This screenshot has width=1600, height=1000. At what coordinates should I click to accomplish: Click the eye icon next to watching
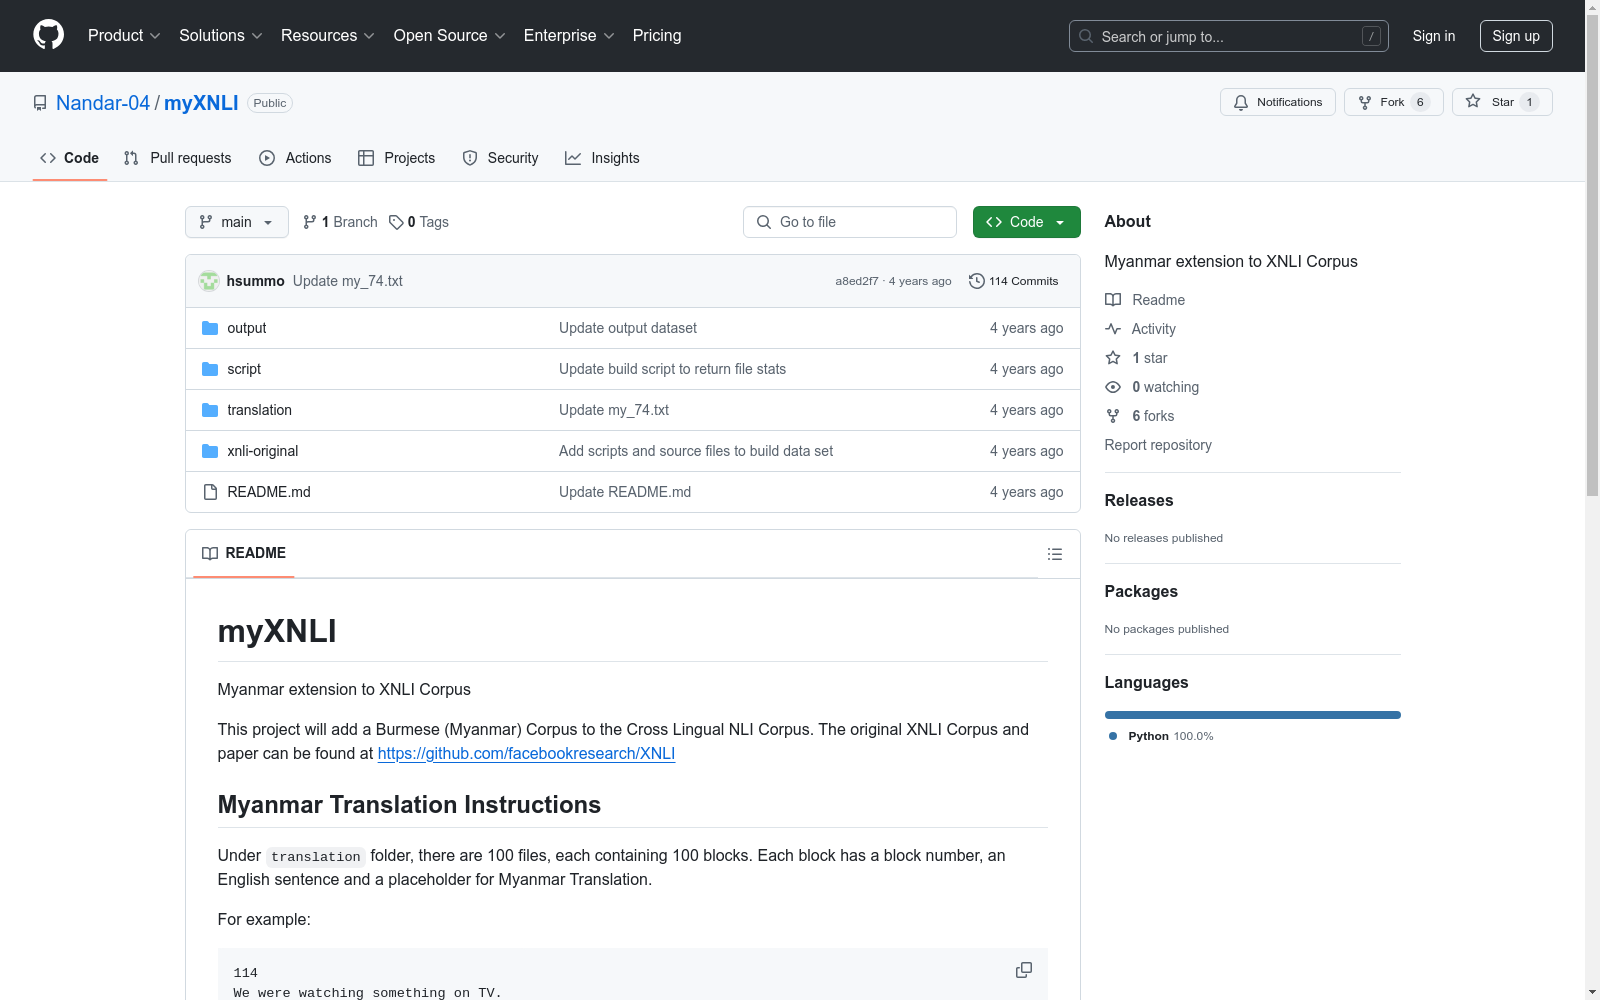1113,387
